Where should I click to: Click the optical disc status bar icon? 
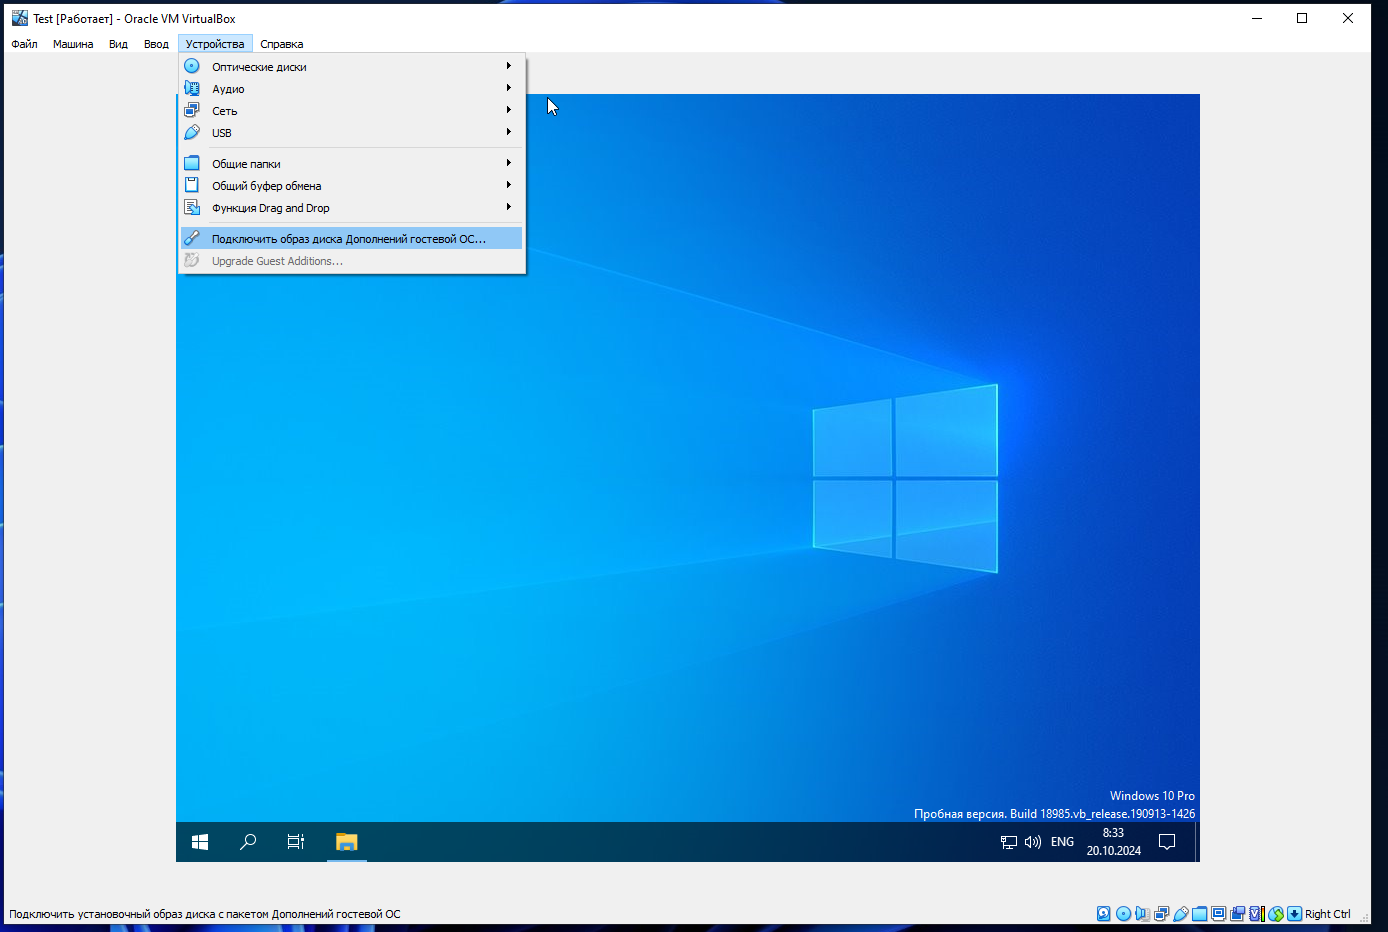[1123, 914]
